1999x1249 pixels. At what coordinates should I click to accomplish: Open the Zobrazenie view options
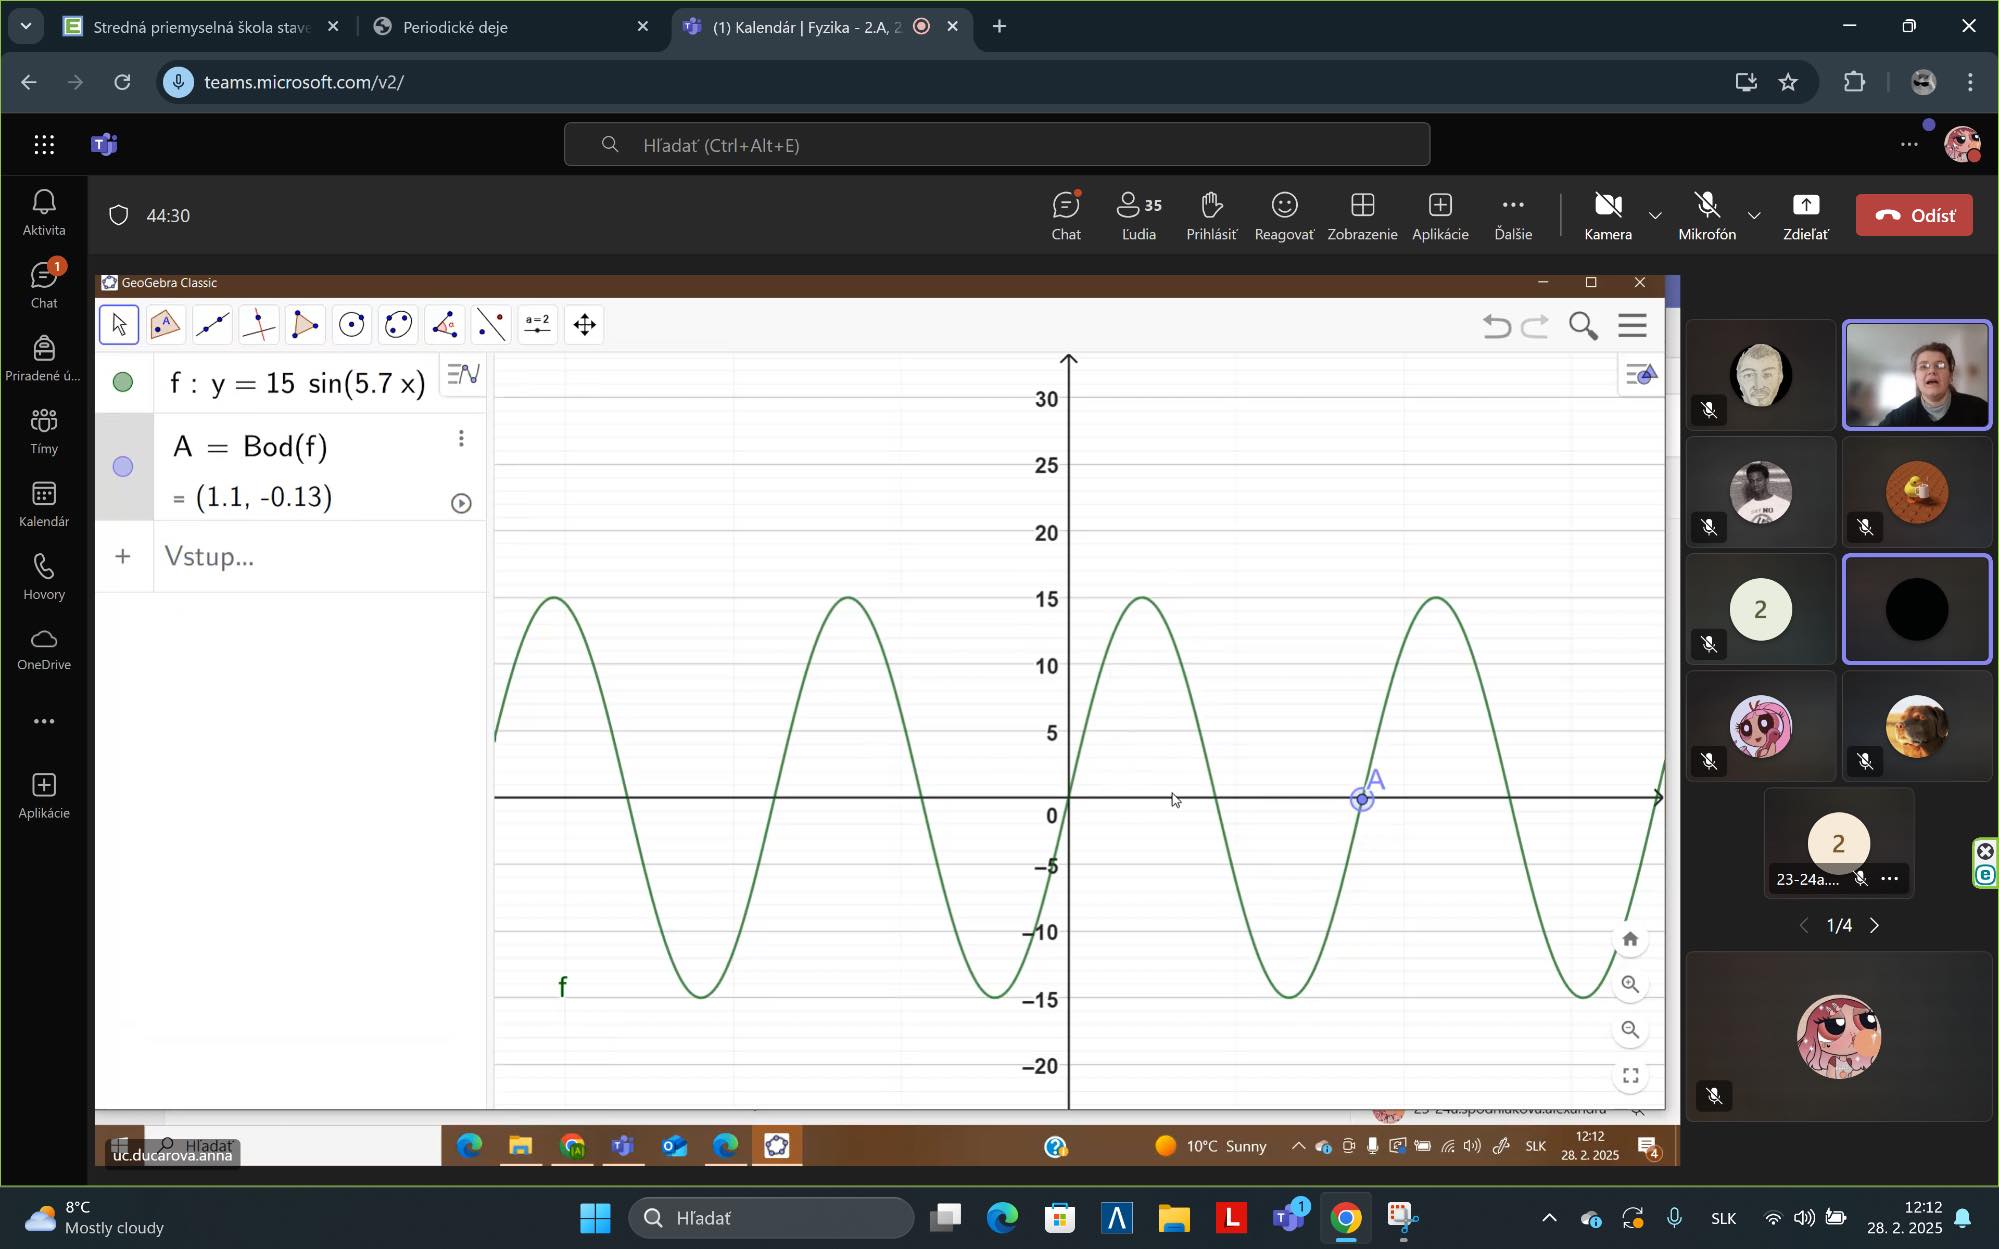(1362, 216)
